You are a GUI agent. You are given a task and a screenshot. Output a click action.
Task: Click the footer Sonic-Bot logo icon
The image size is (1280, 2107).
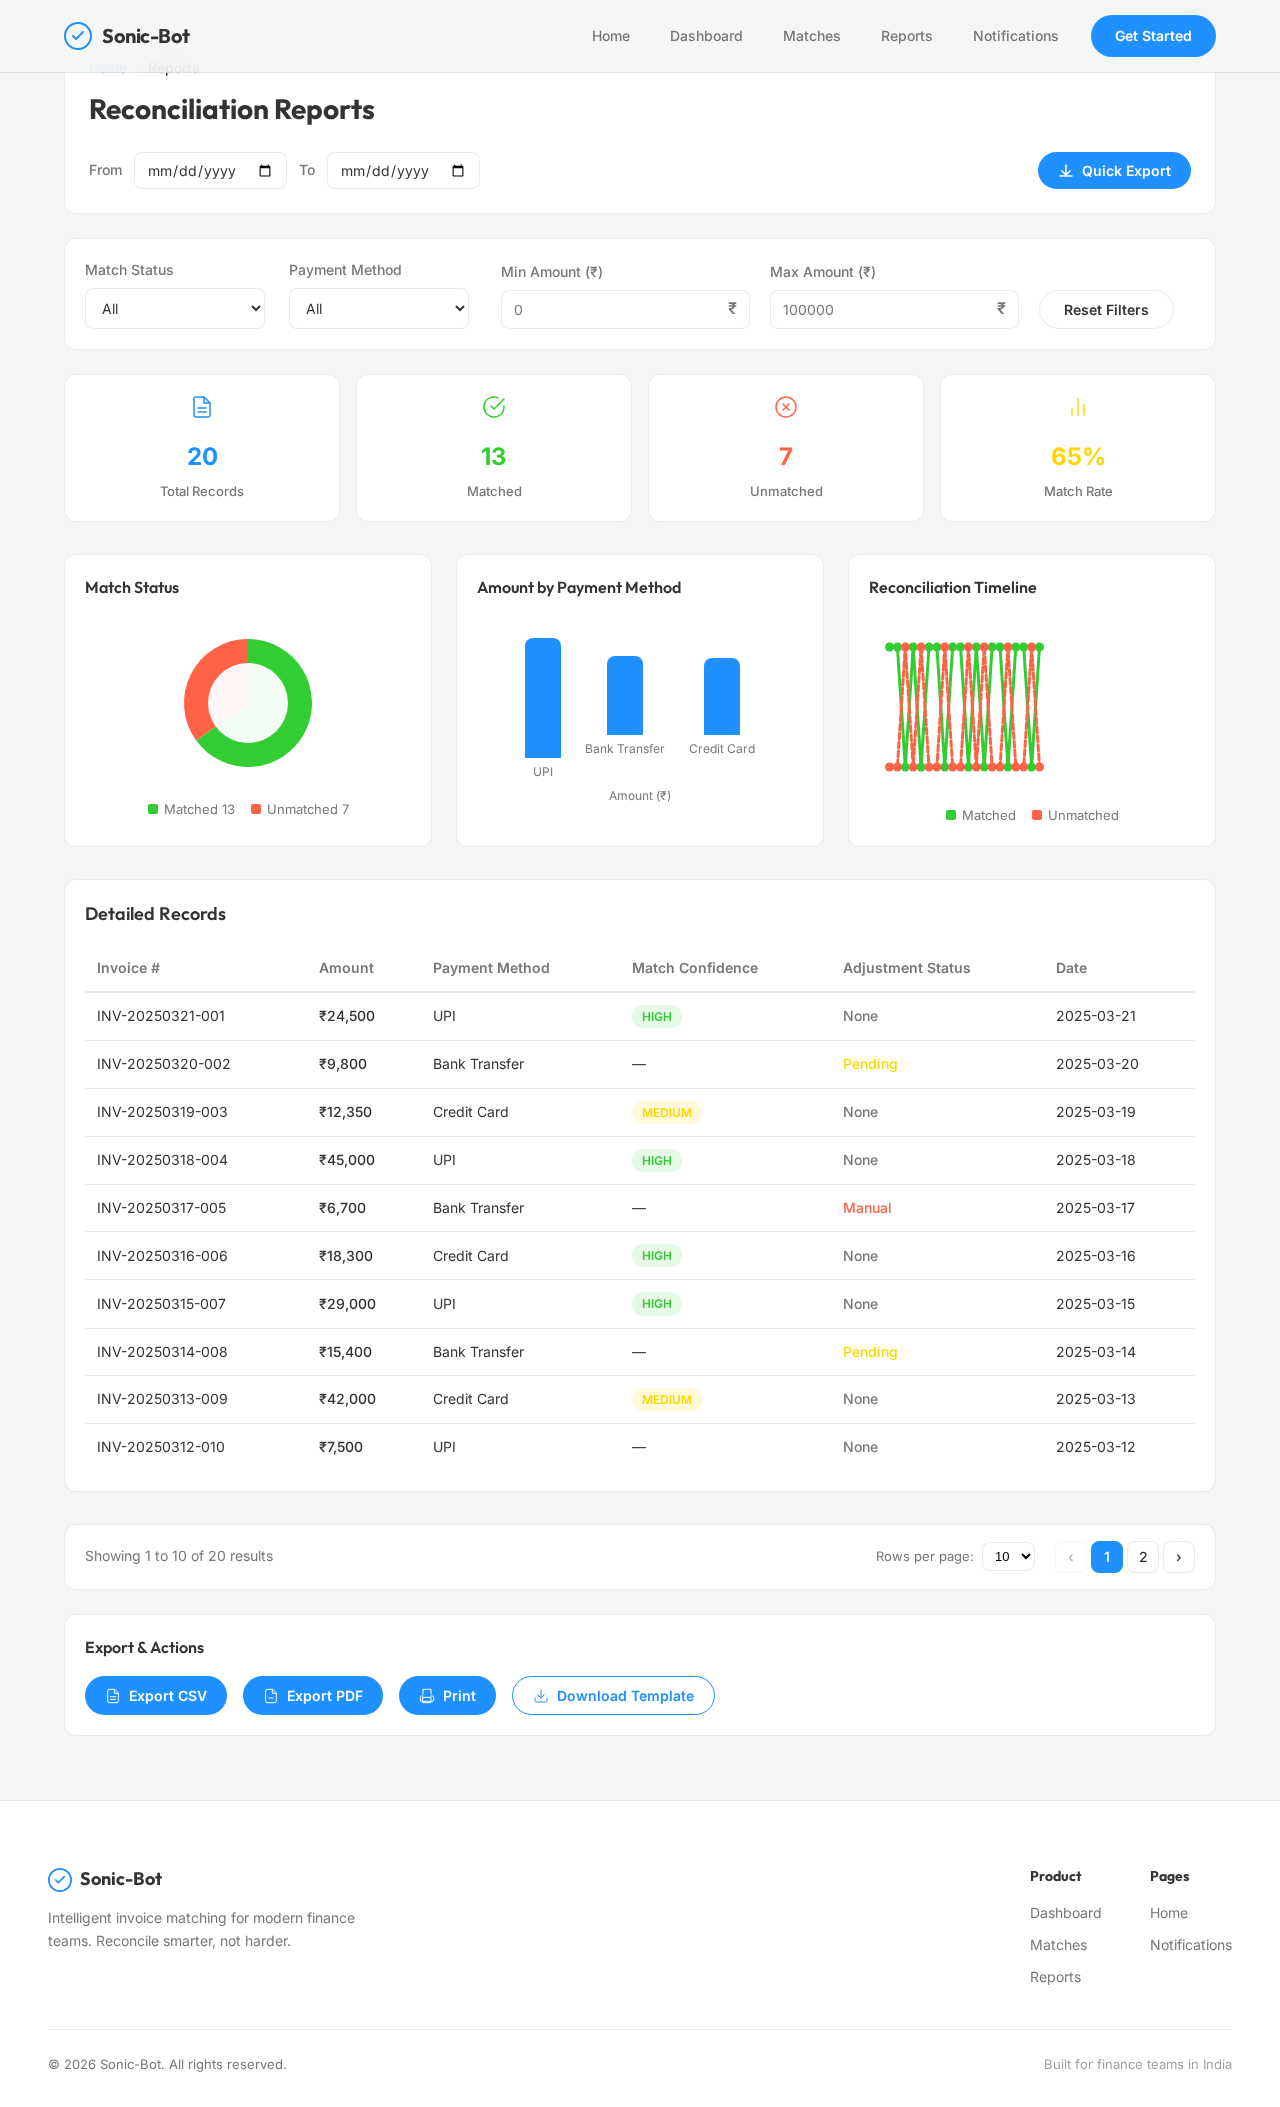click(x=60, y=1880)
